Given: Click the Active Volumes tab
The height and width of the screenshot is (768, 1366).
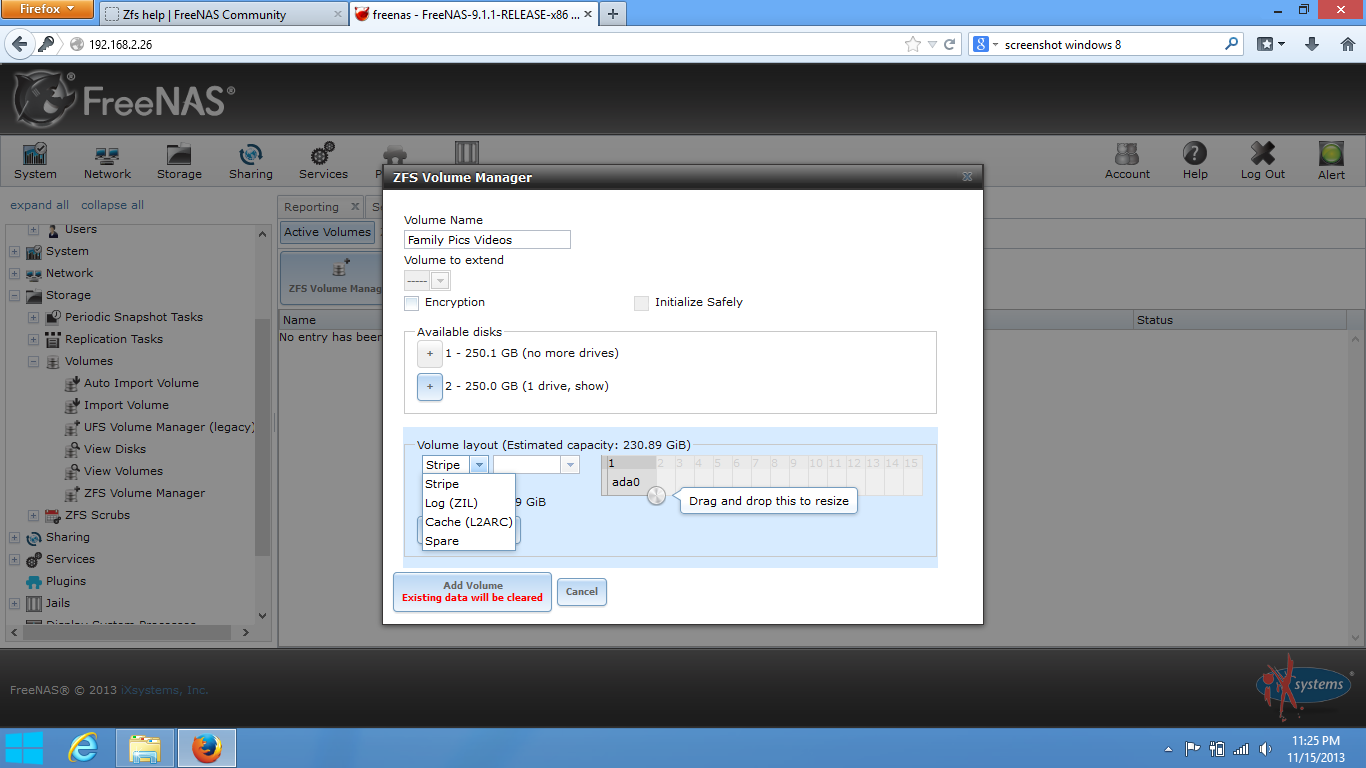Looking at the screenshot, I should pos(327,232).
